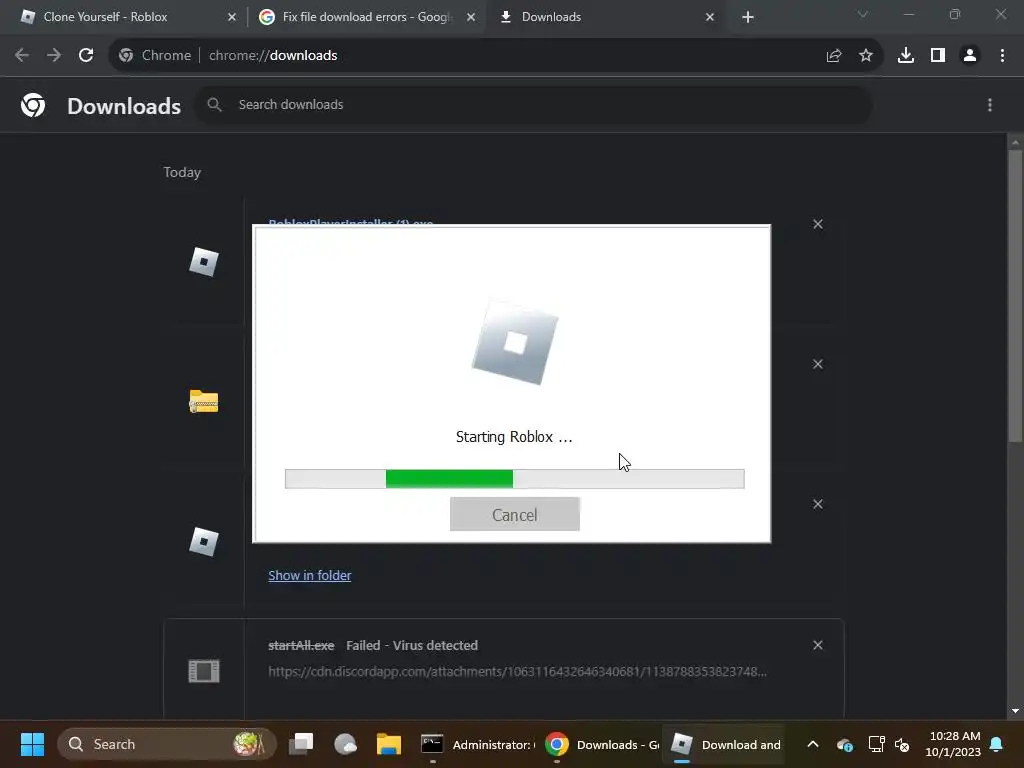Open the Chrome profile menu
The width and height of the screenshot is (1024, 768).
[x=970, y=56]
